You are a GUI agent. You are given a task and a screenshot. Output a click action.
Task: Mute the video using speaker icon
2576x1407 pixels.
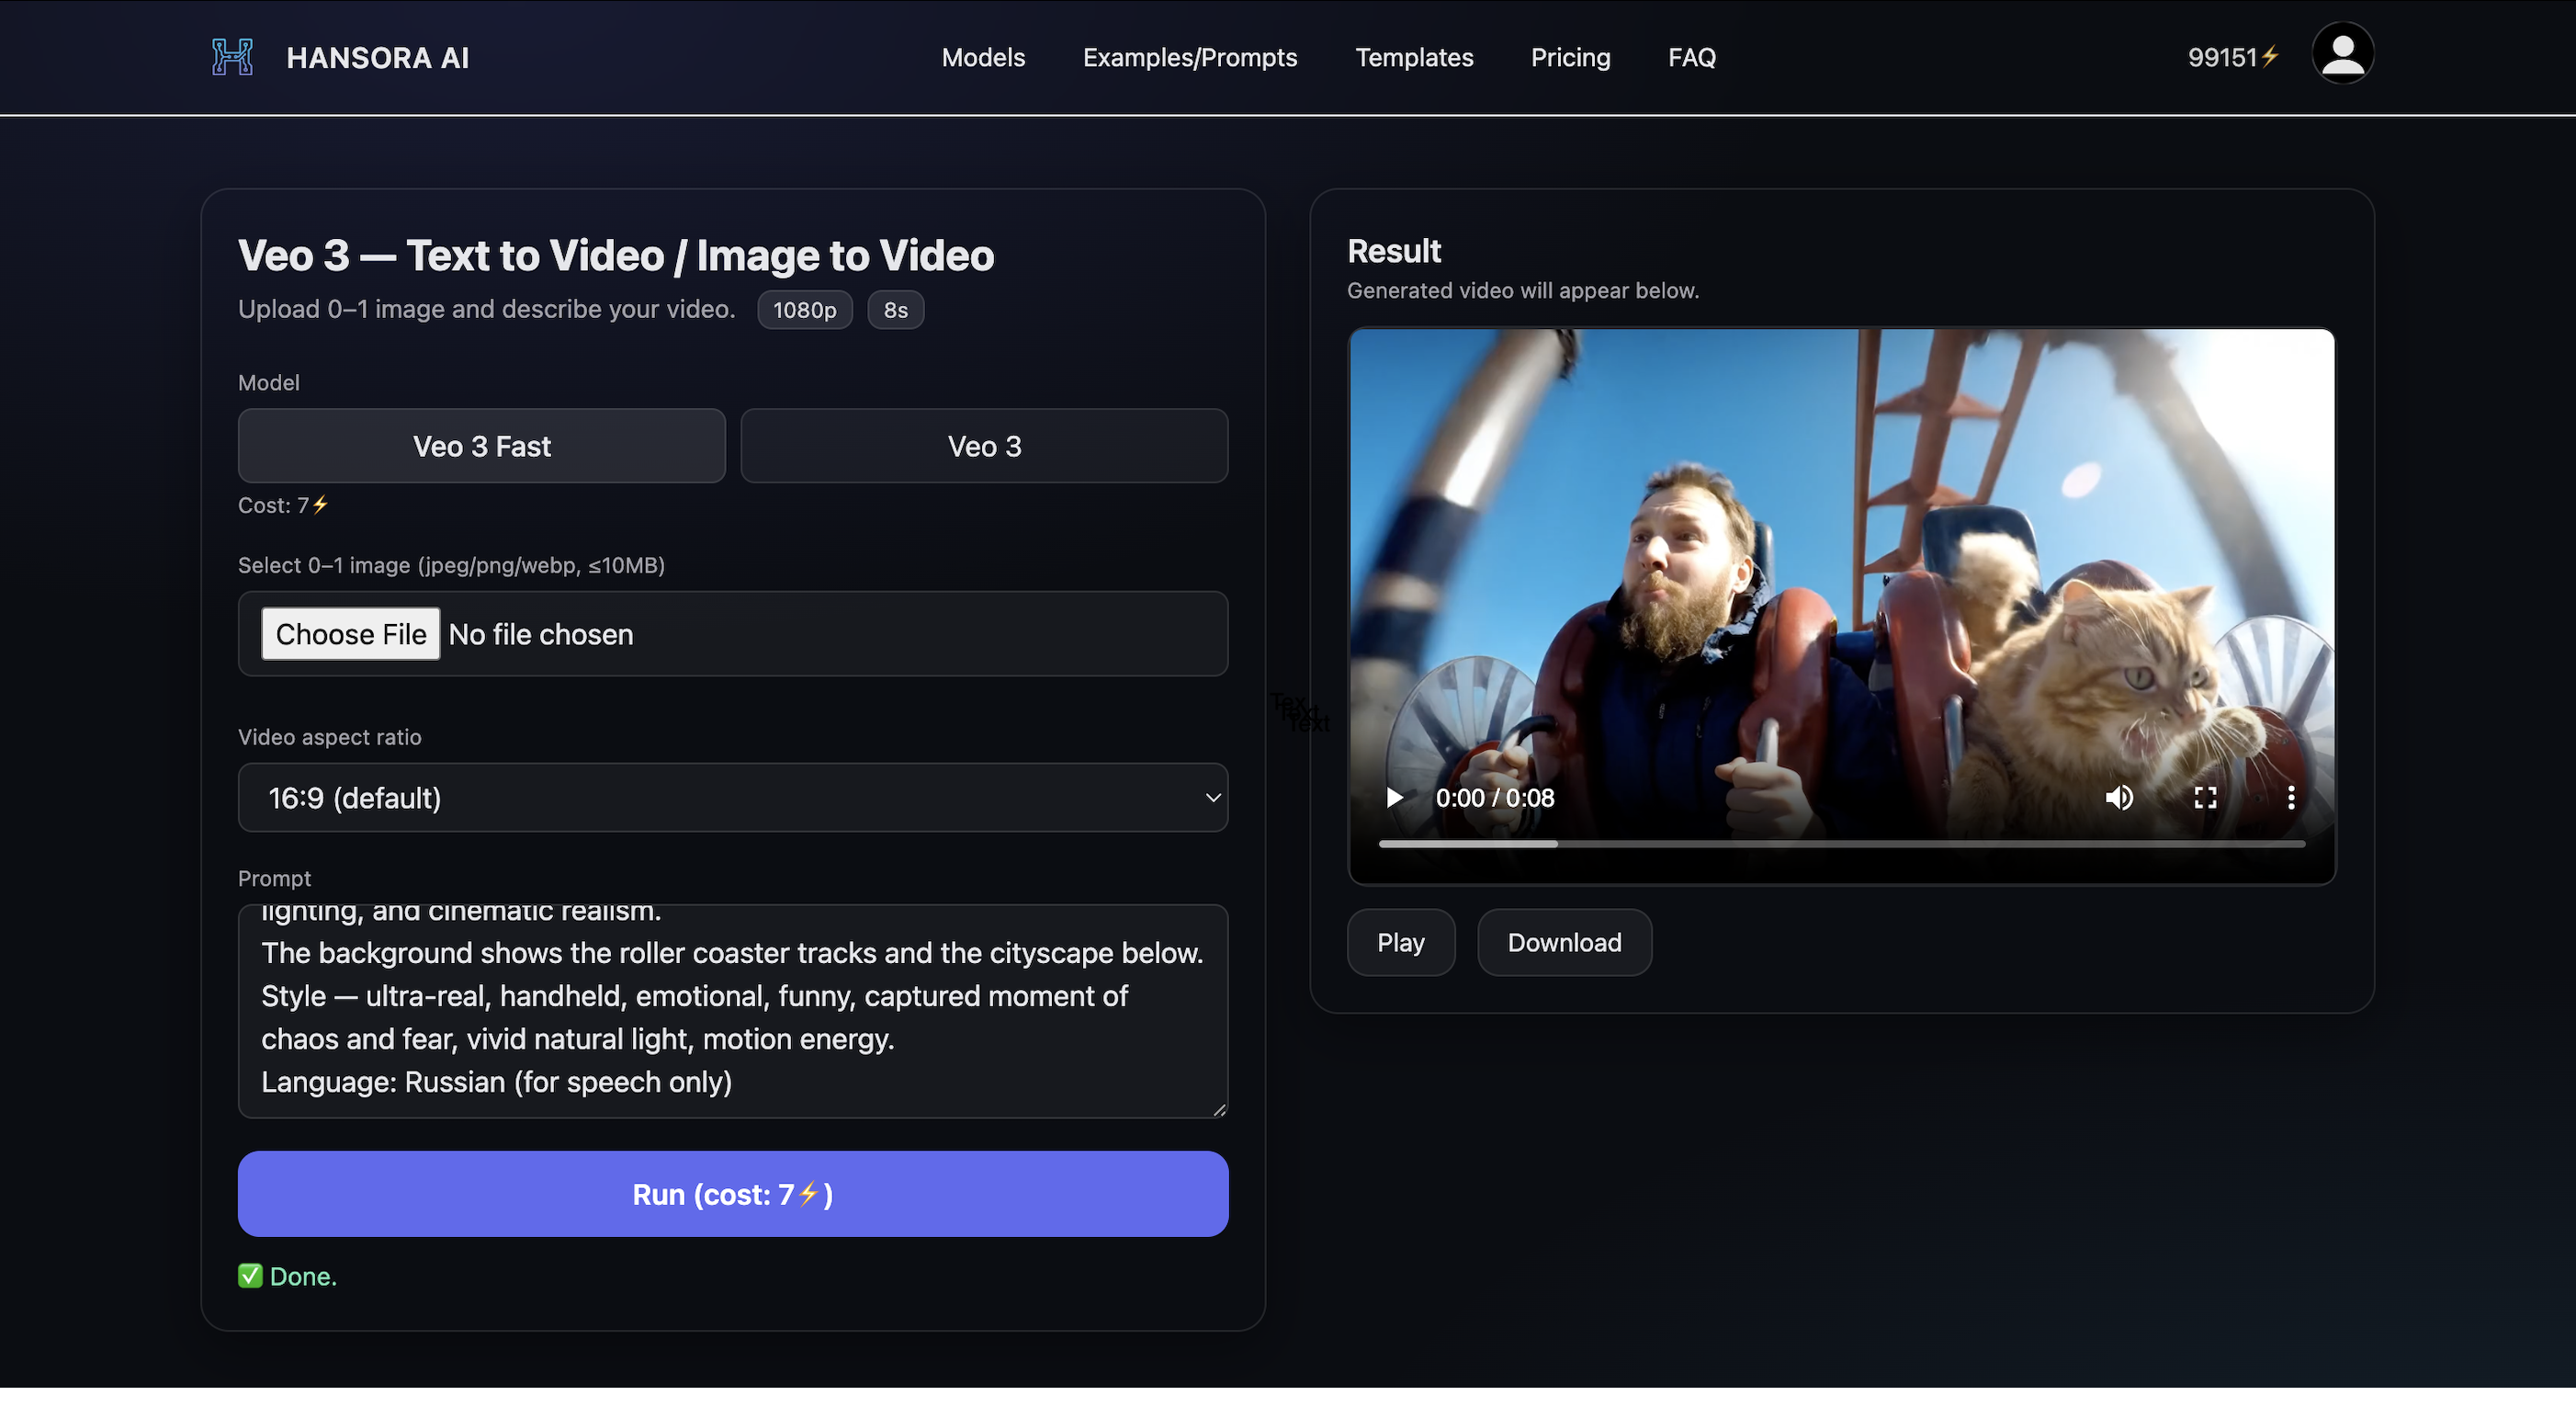point(2119,797)
